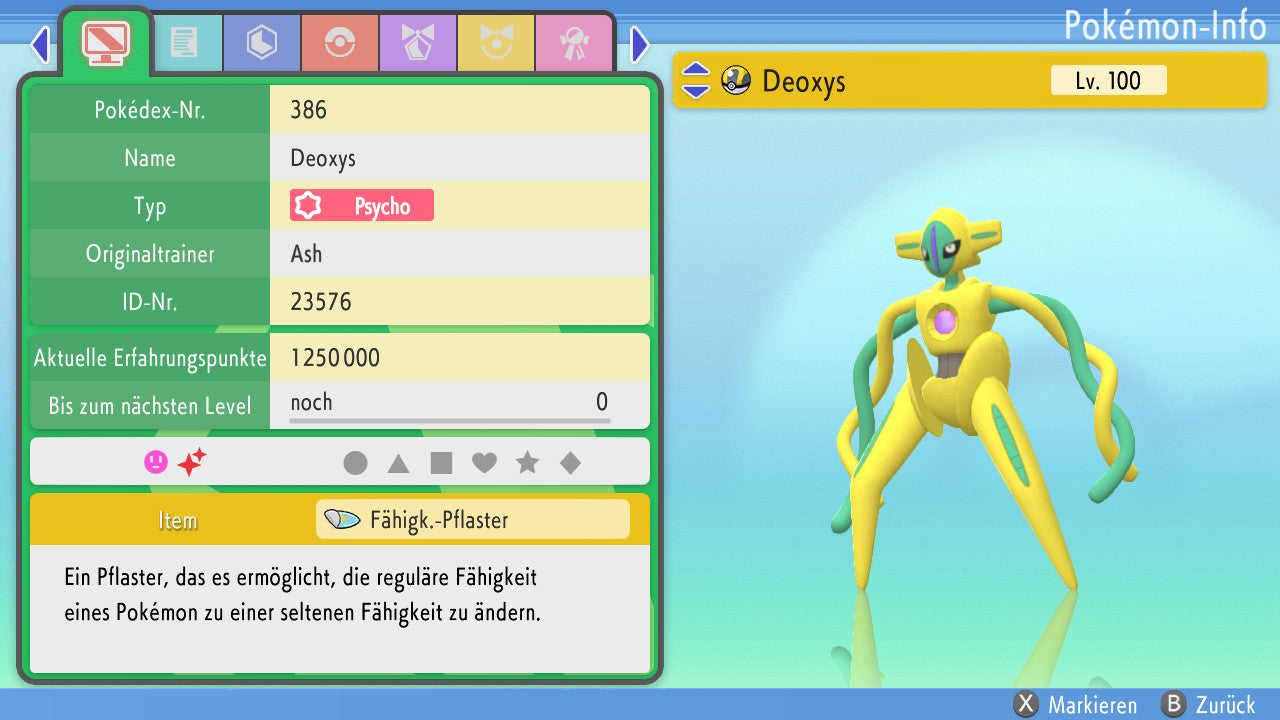Click the left arrow beside the tabs
Screen dimensions: 1280x720
coord(40,44)
